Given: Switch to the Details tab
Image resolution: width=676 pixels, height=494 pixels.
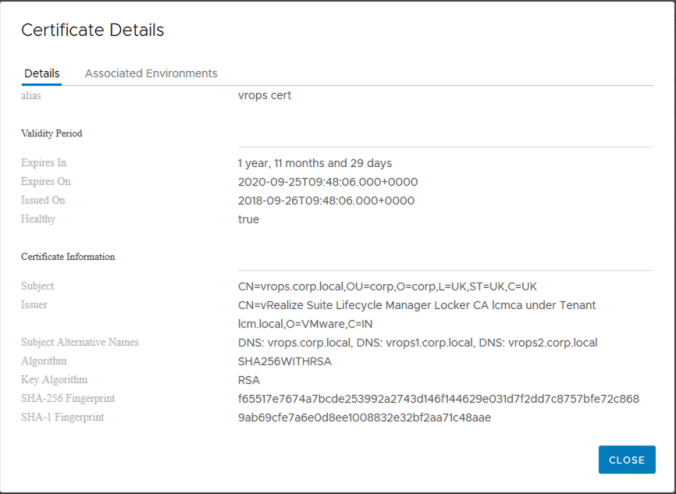Looking at the screenshot, I should [42, 73].
